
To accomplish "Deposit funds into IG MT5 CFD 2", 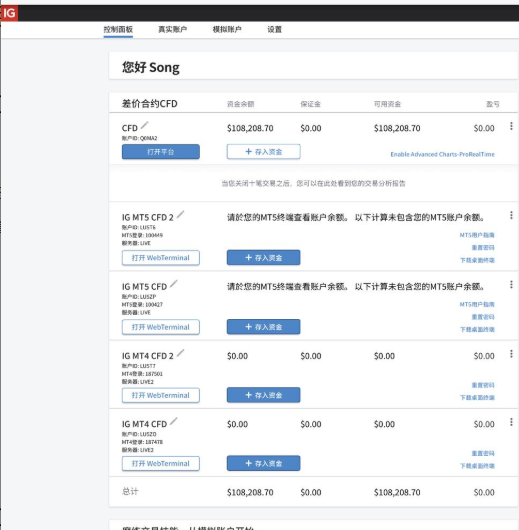I will click(x=263, y=258).
